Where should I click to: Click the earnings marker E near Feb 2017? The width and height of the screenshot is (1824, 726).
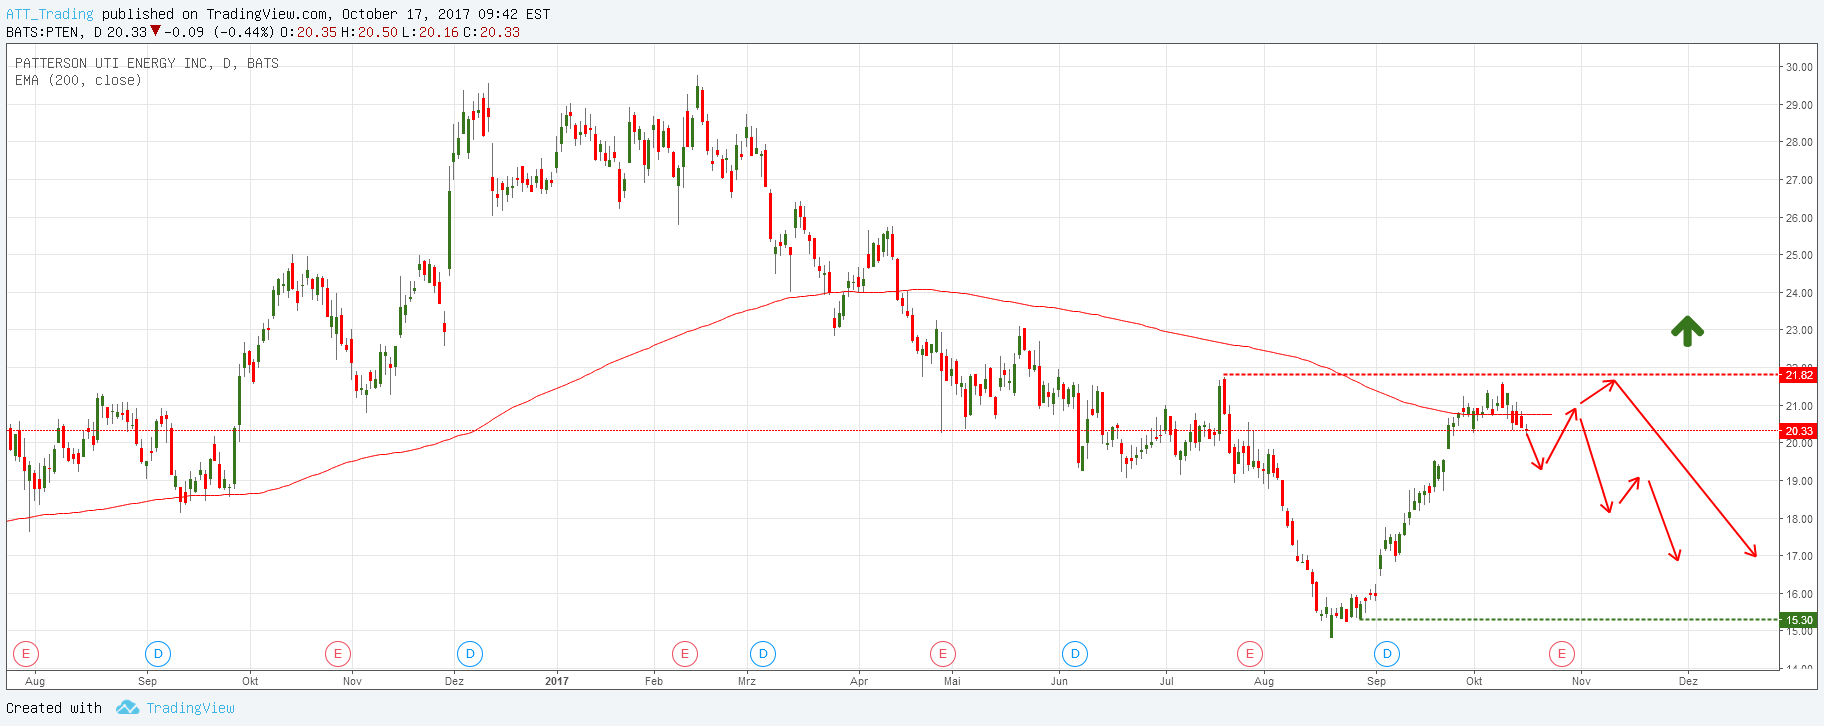pos(684,654)
